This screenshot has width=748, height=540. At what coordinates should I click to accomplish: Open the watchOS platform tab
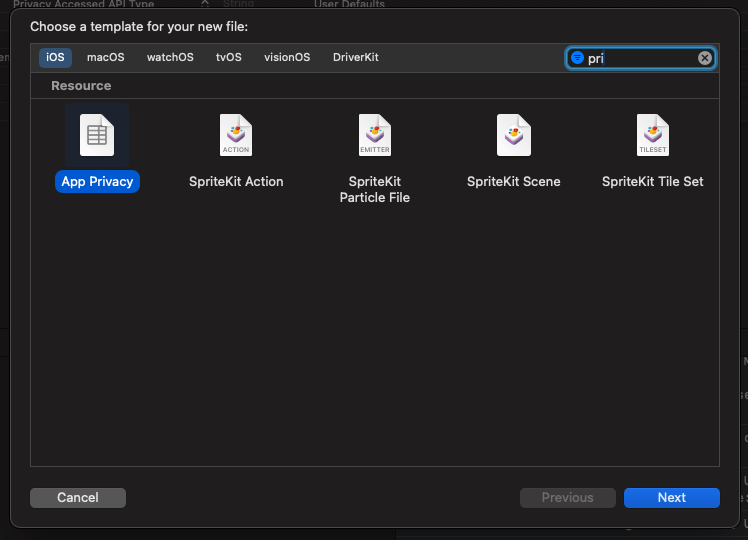pos(170,58)
